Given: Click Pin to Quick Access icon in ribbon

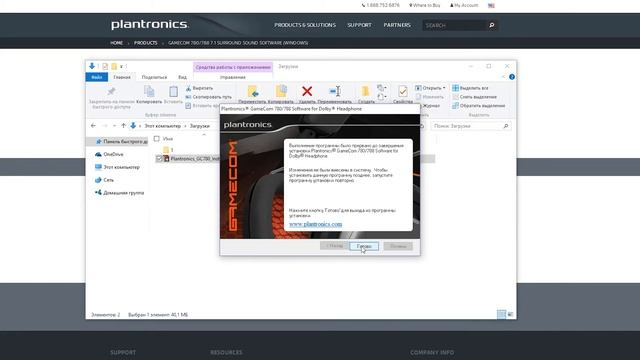Looking at the screenshot, I should tap(111, 91).
